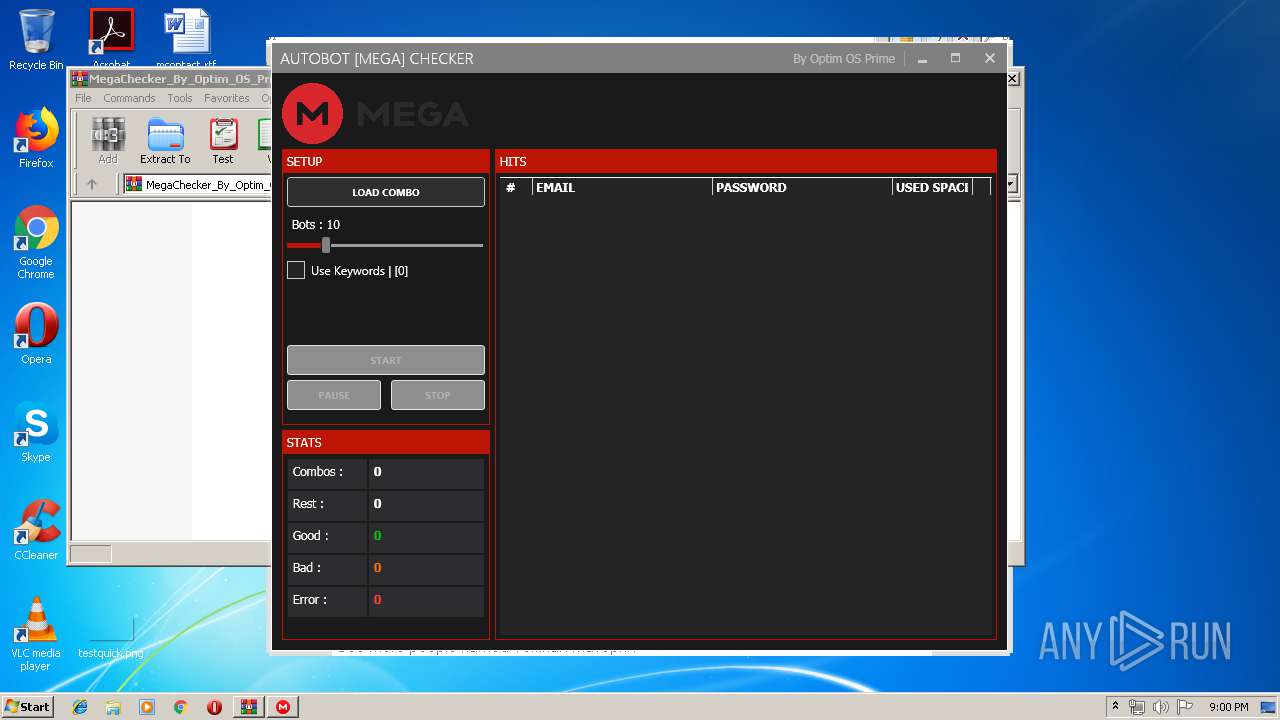Open Recycle Bin desktop icon

36,40
